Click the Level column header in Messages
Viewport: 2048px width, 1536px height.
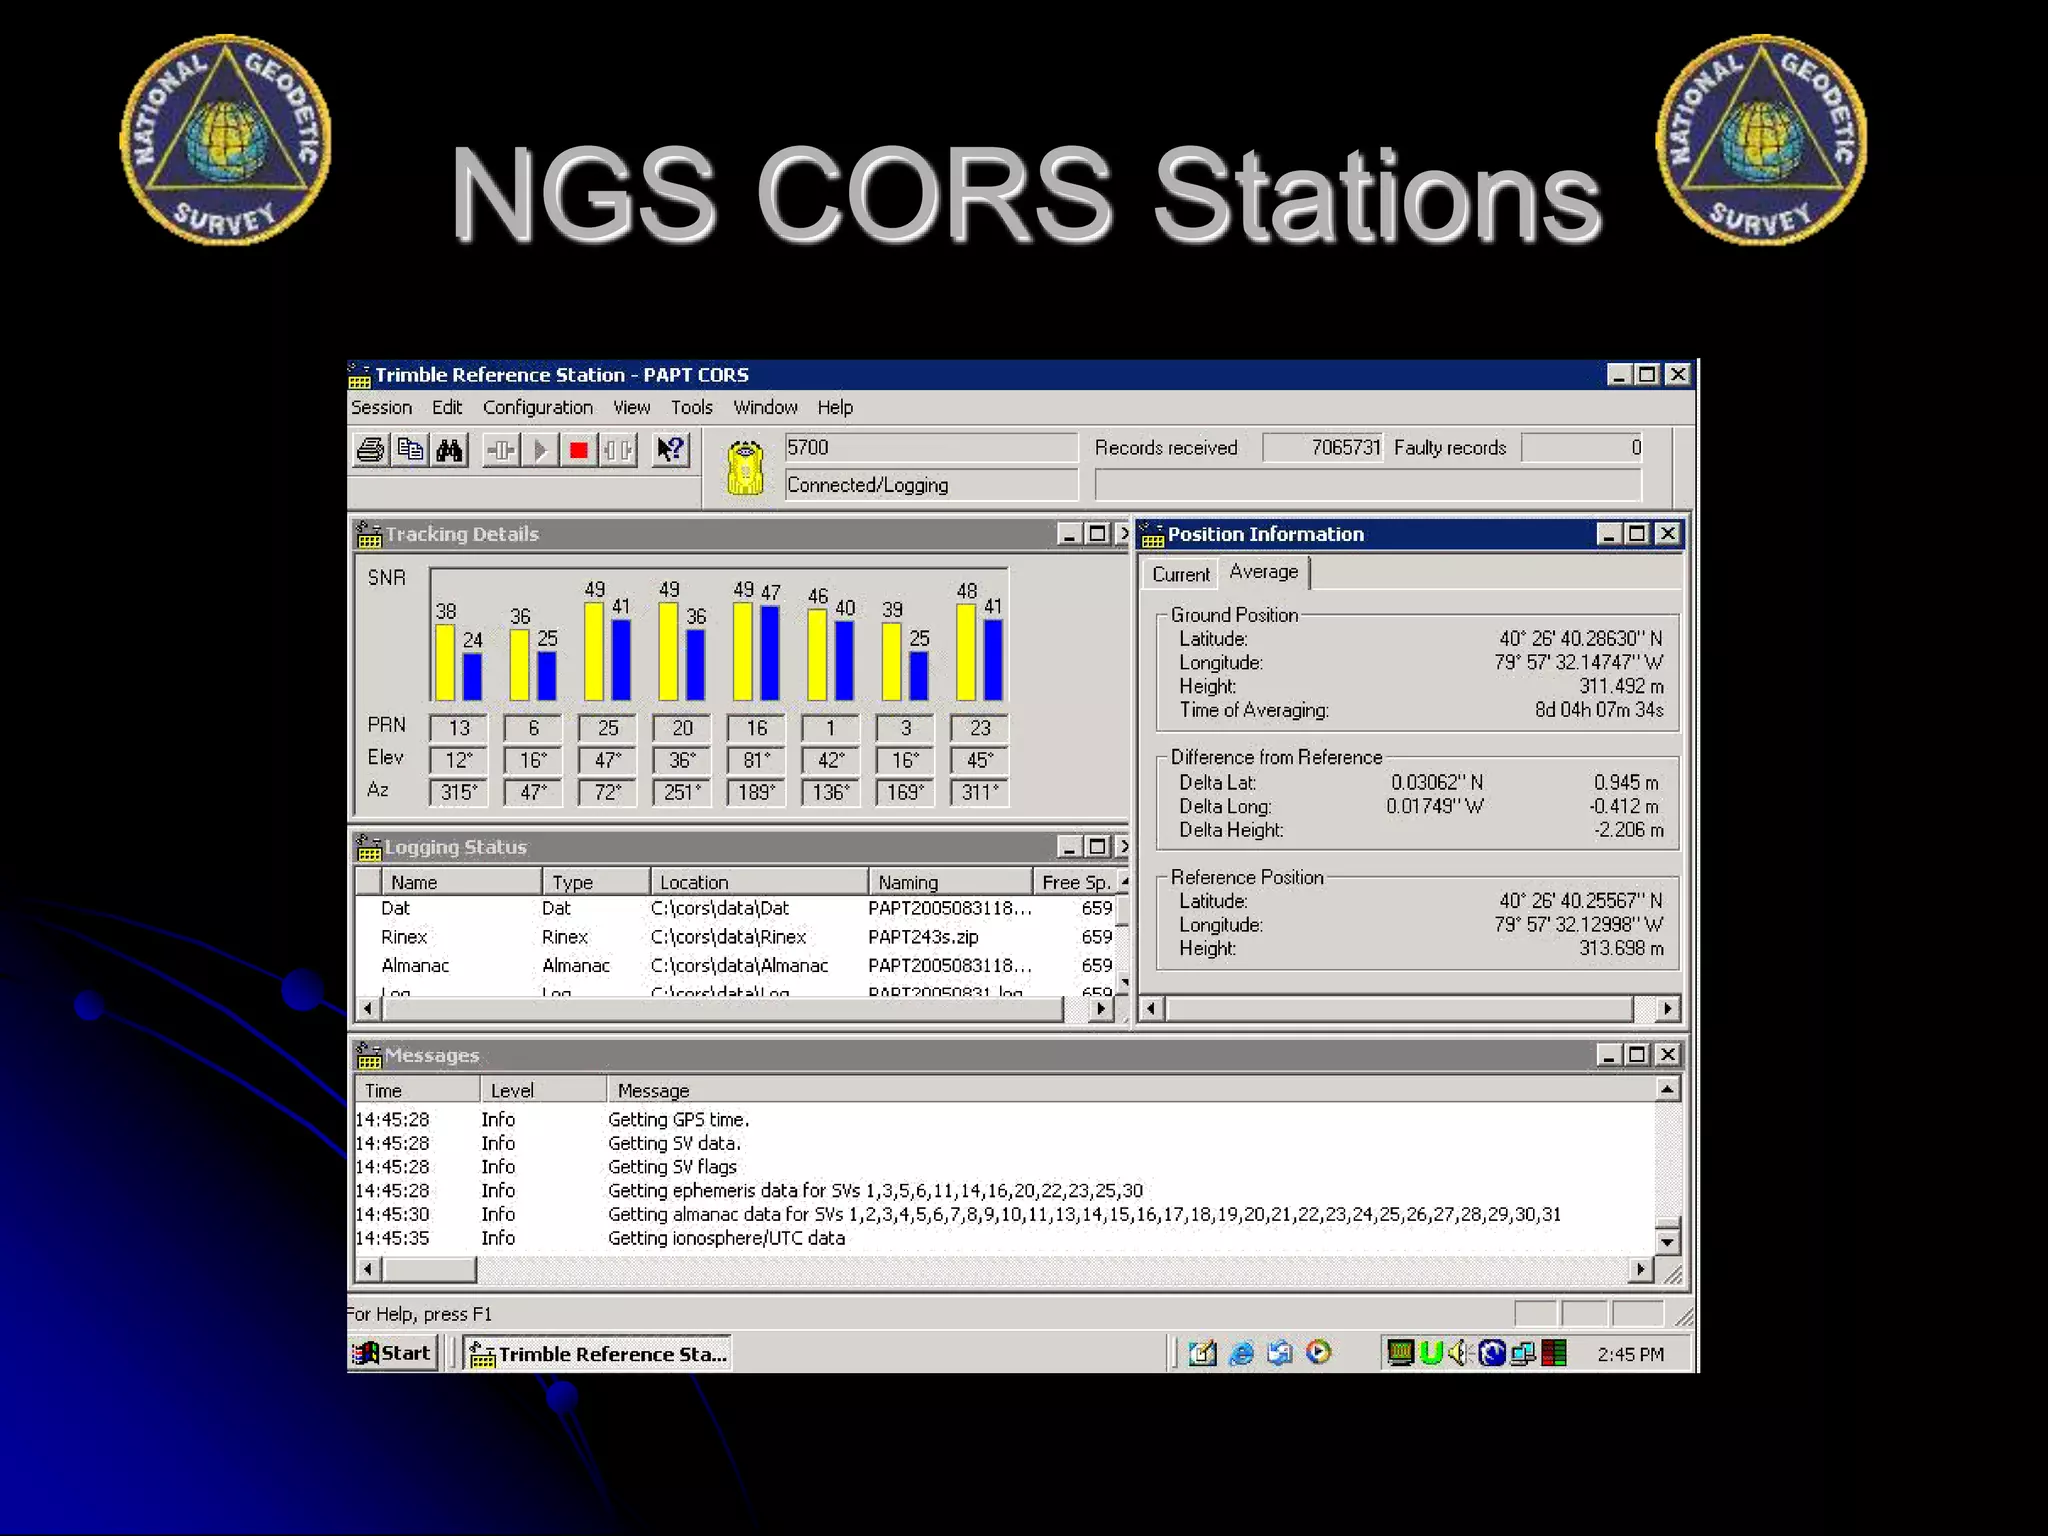pos(543,1090)
